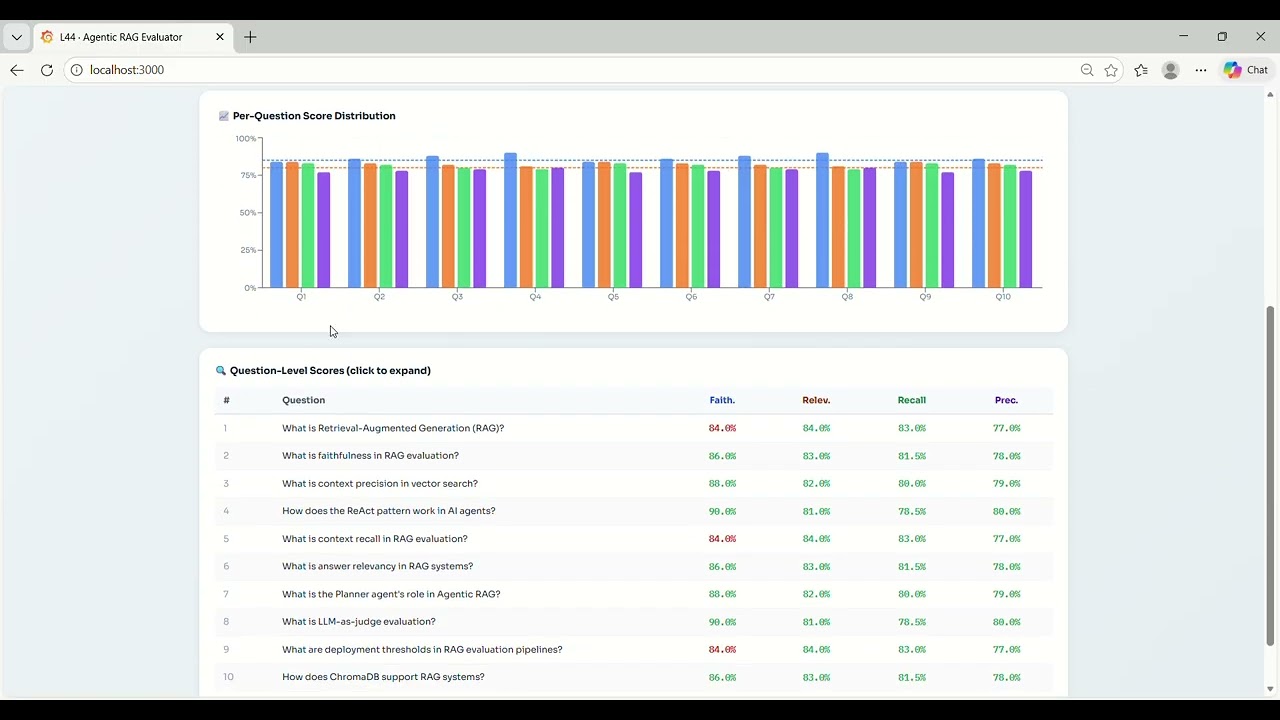
Task: Click the scrollbar up arrow
Action: coord(1270,95)
